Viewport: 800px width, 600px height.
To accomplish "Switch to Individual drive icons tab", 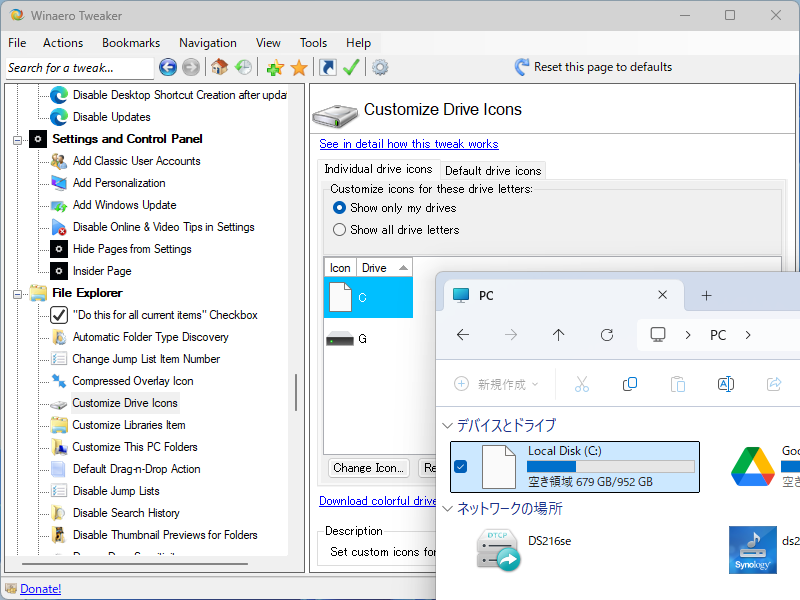I will tap(378, 169).
